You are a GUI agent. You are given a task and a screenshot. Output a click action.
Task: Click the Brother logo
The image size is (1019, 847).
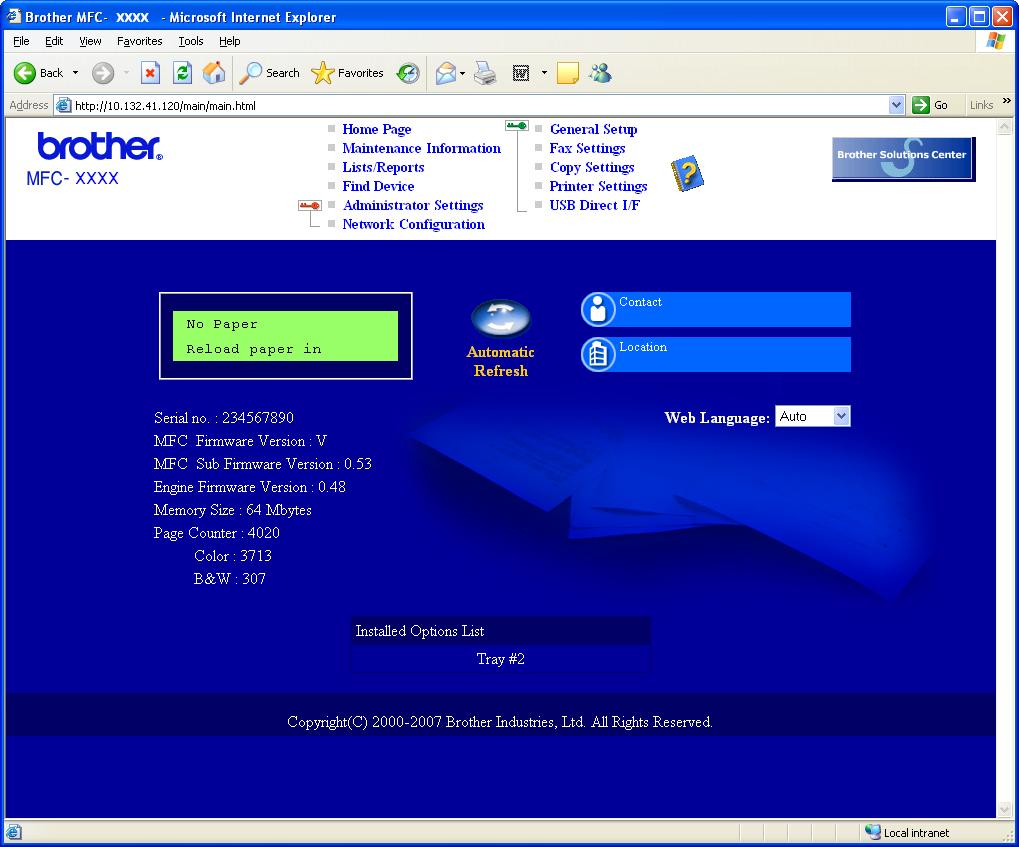coord(99,146)
